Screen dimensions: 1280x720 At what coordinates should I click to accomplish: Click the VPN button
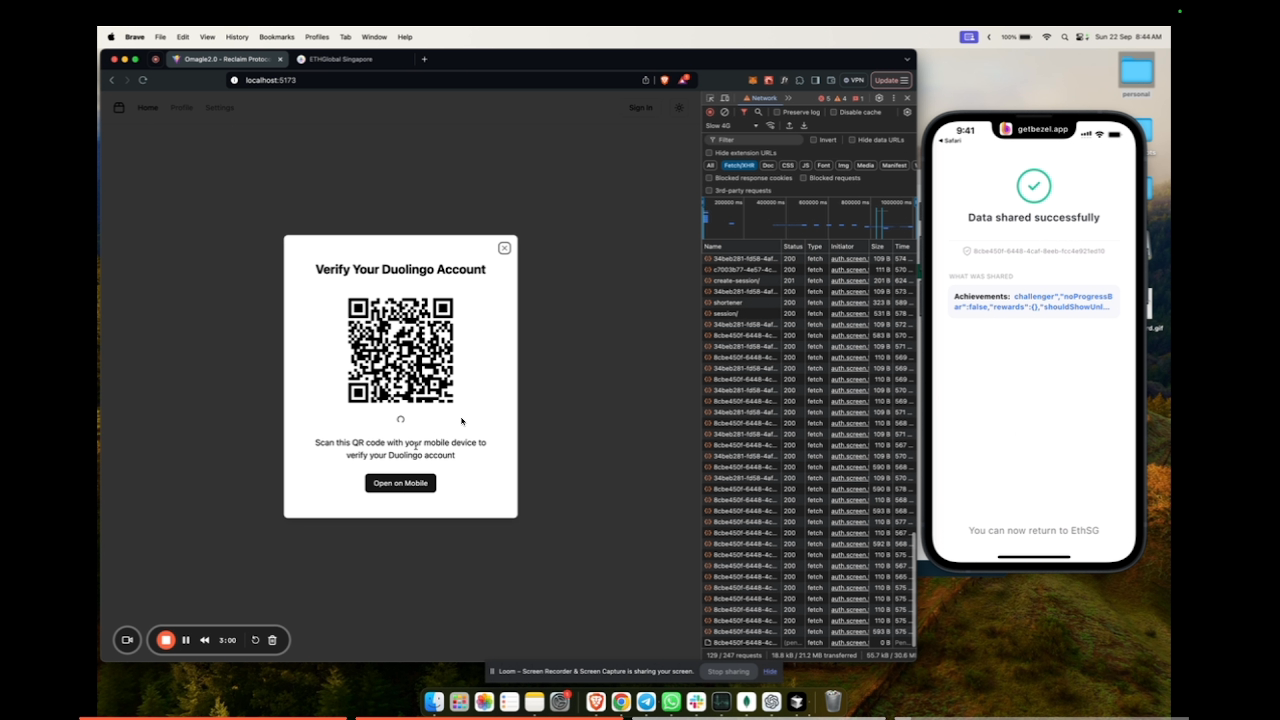pyautogui.click(x=854, y=80)
